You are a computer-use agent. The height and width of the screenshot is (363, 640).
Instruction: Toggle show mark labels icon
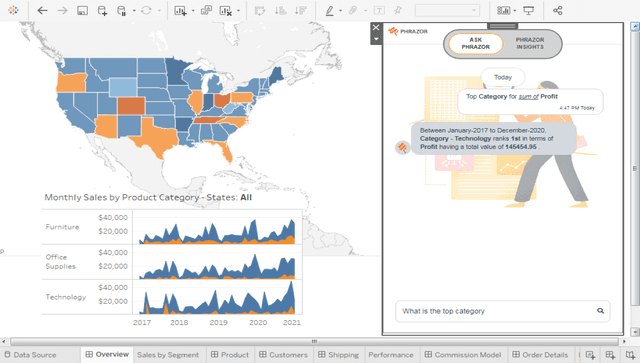379,11
